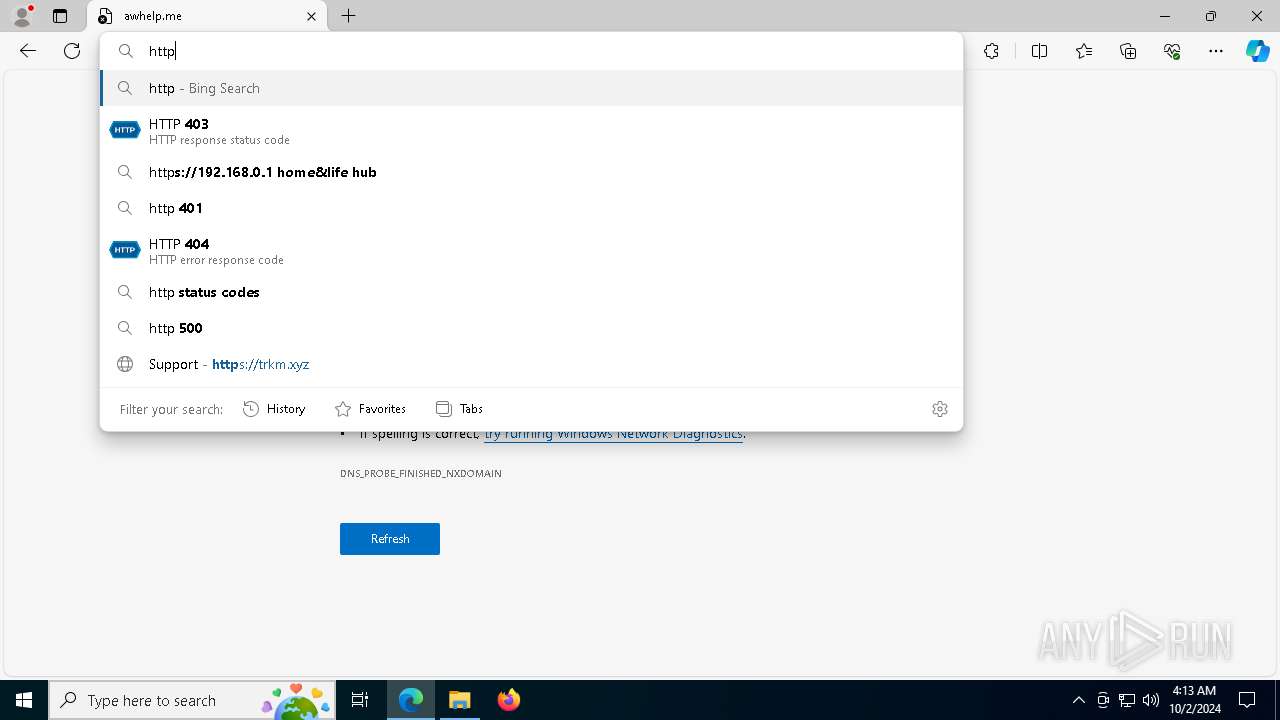The width and height of the screenshot is (1280, 720).
Task: Open the tab actions menu icon
Action: tap(60, 16)
